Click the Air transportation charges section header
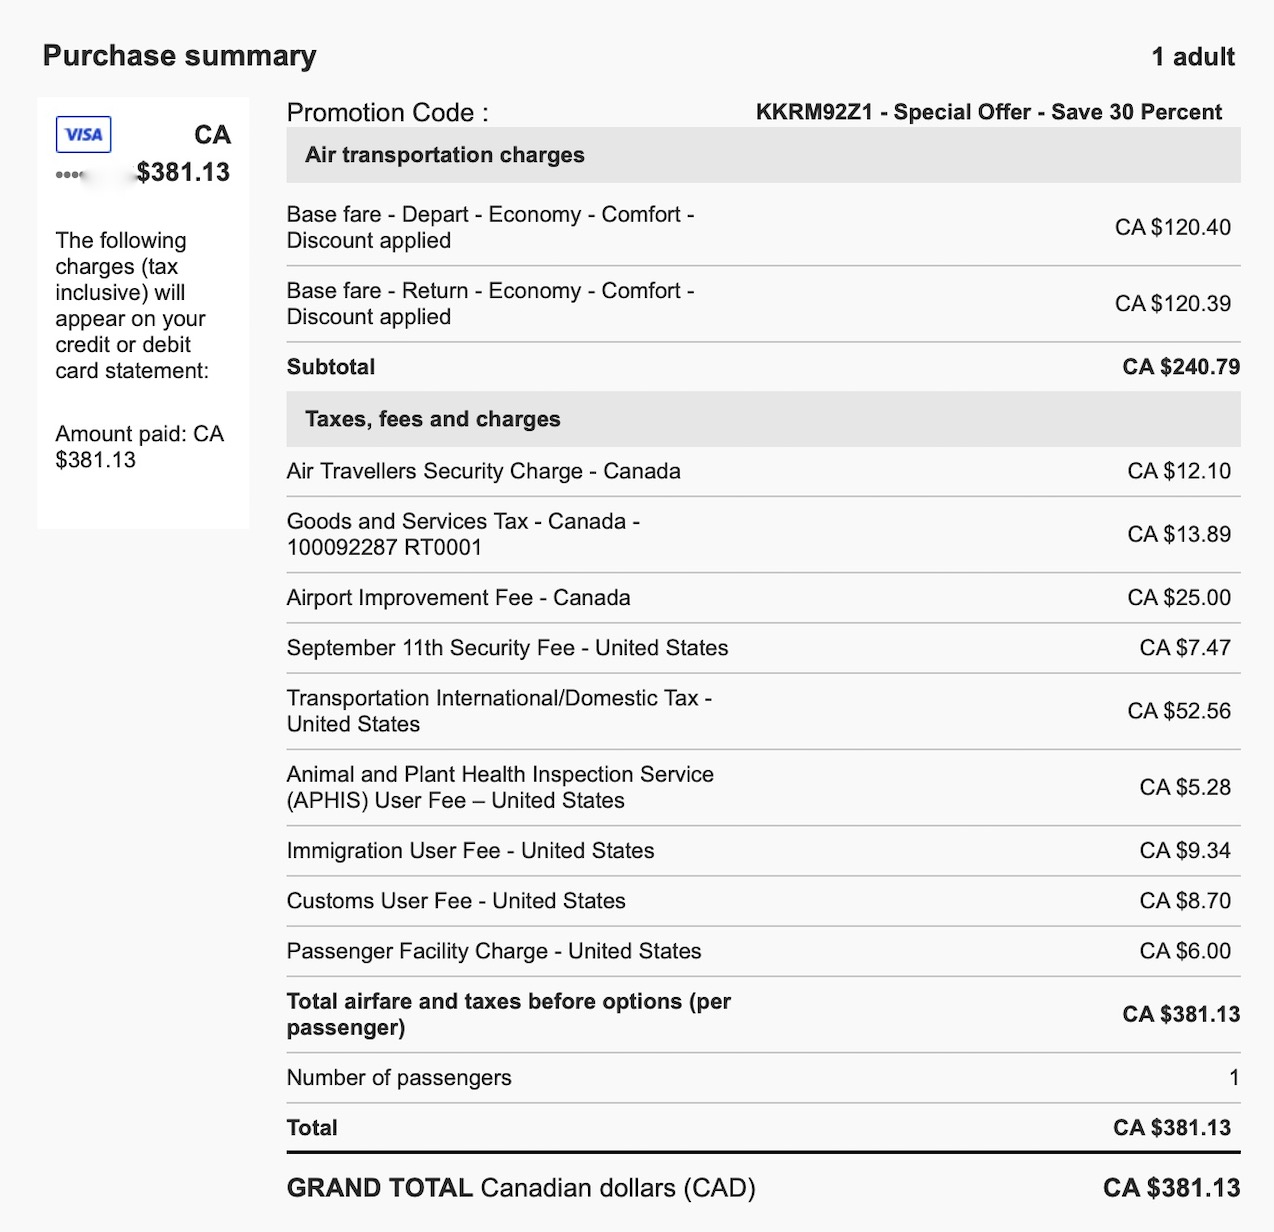The width and height of the screenshot is (1274, 1232). coord(445,155)
